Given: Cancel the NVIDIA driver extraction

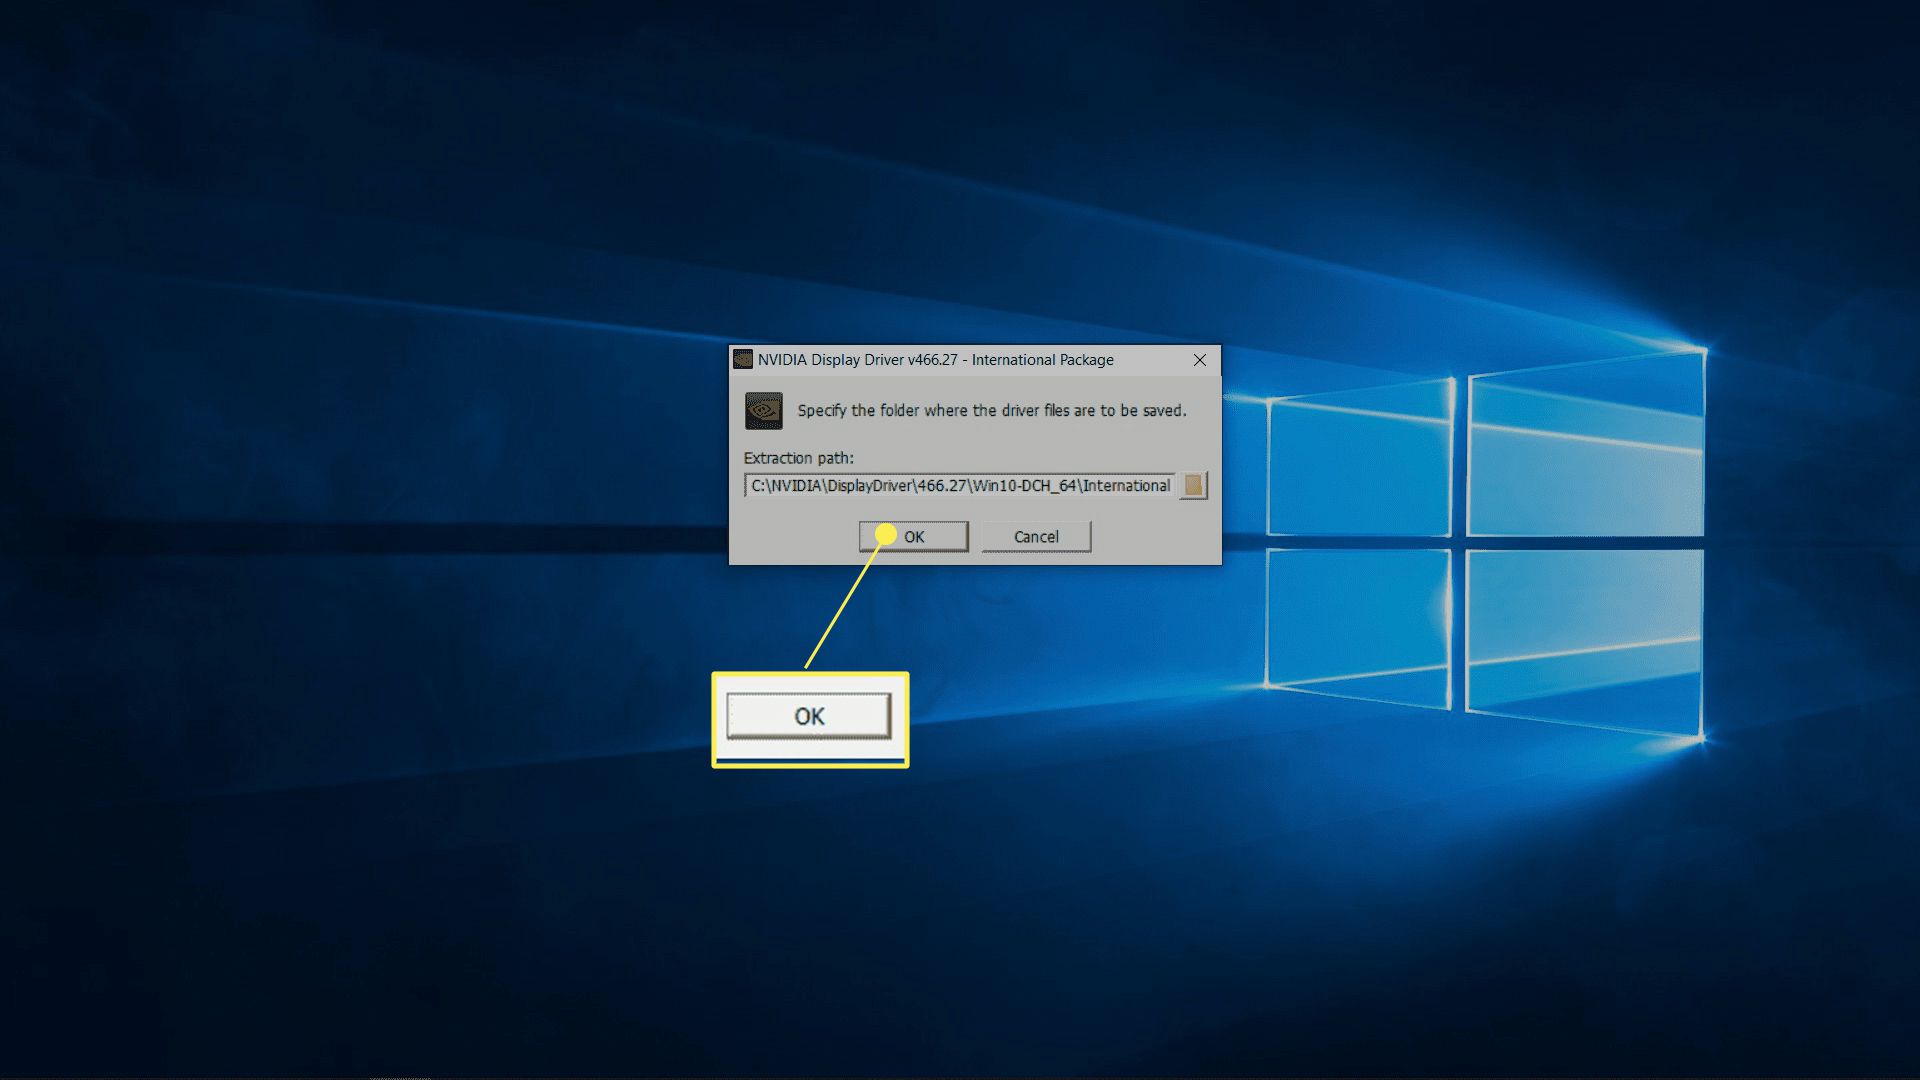Looking at the screenshot, I should [x=1036, y=537].
